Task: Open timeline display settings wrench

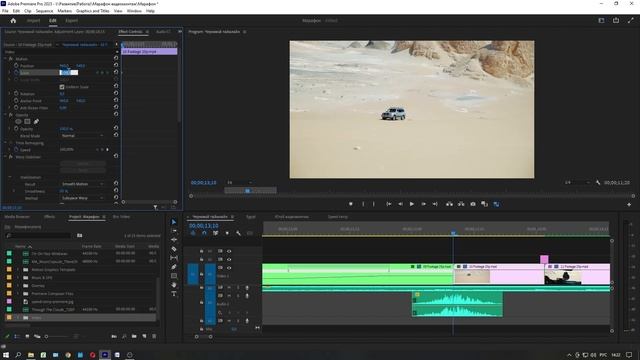Action: coord(238,233)
